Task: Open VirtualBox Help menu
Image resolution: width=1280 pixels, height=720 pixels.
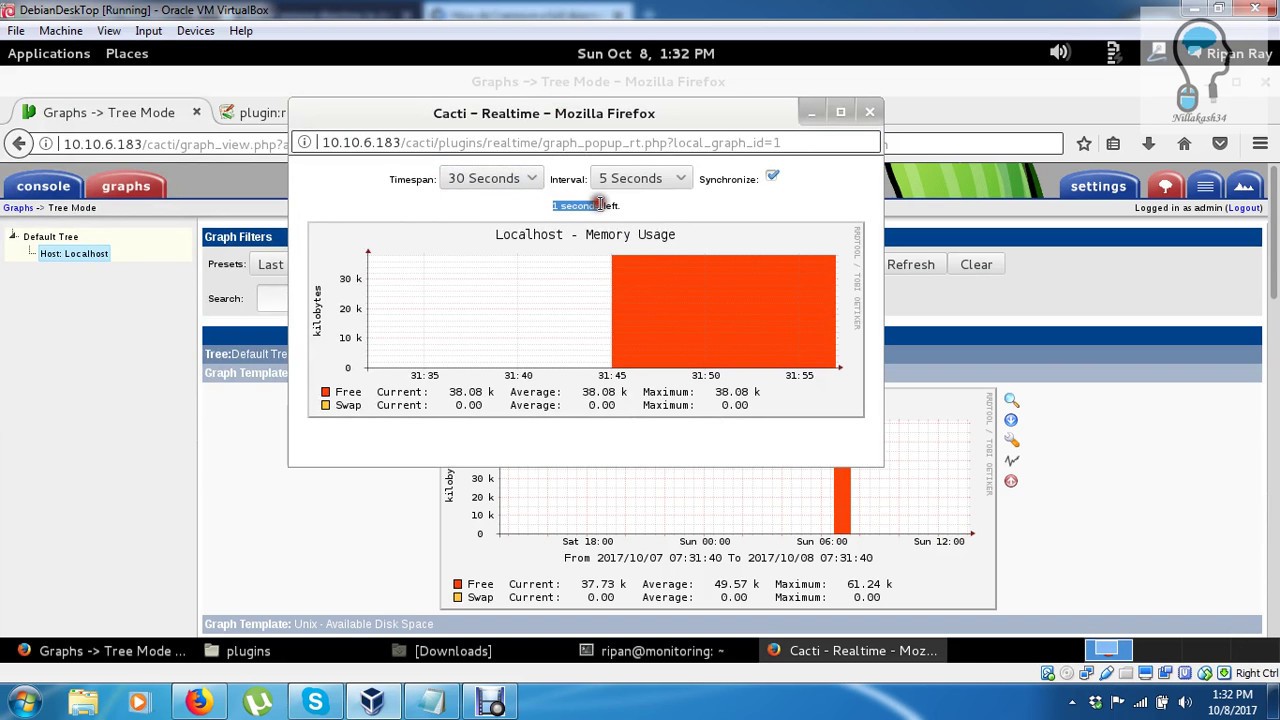Action: click(x=241, y=31)
